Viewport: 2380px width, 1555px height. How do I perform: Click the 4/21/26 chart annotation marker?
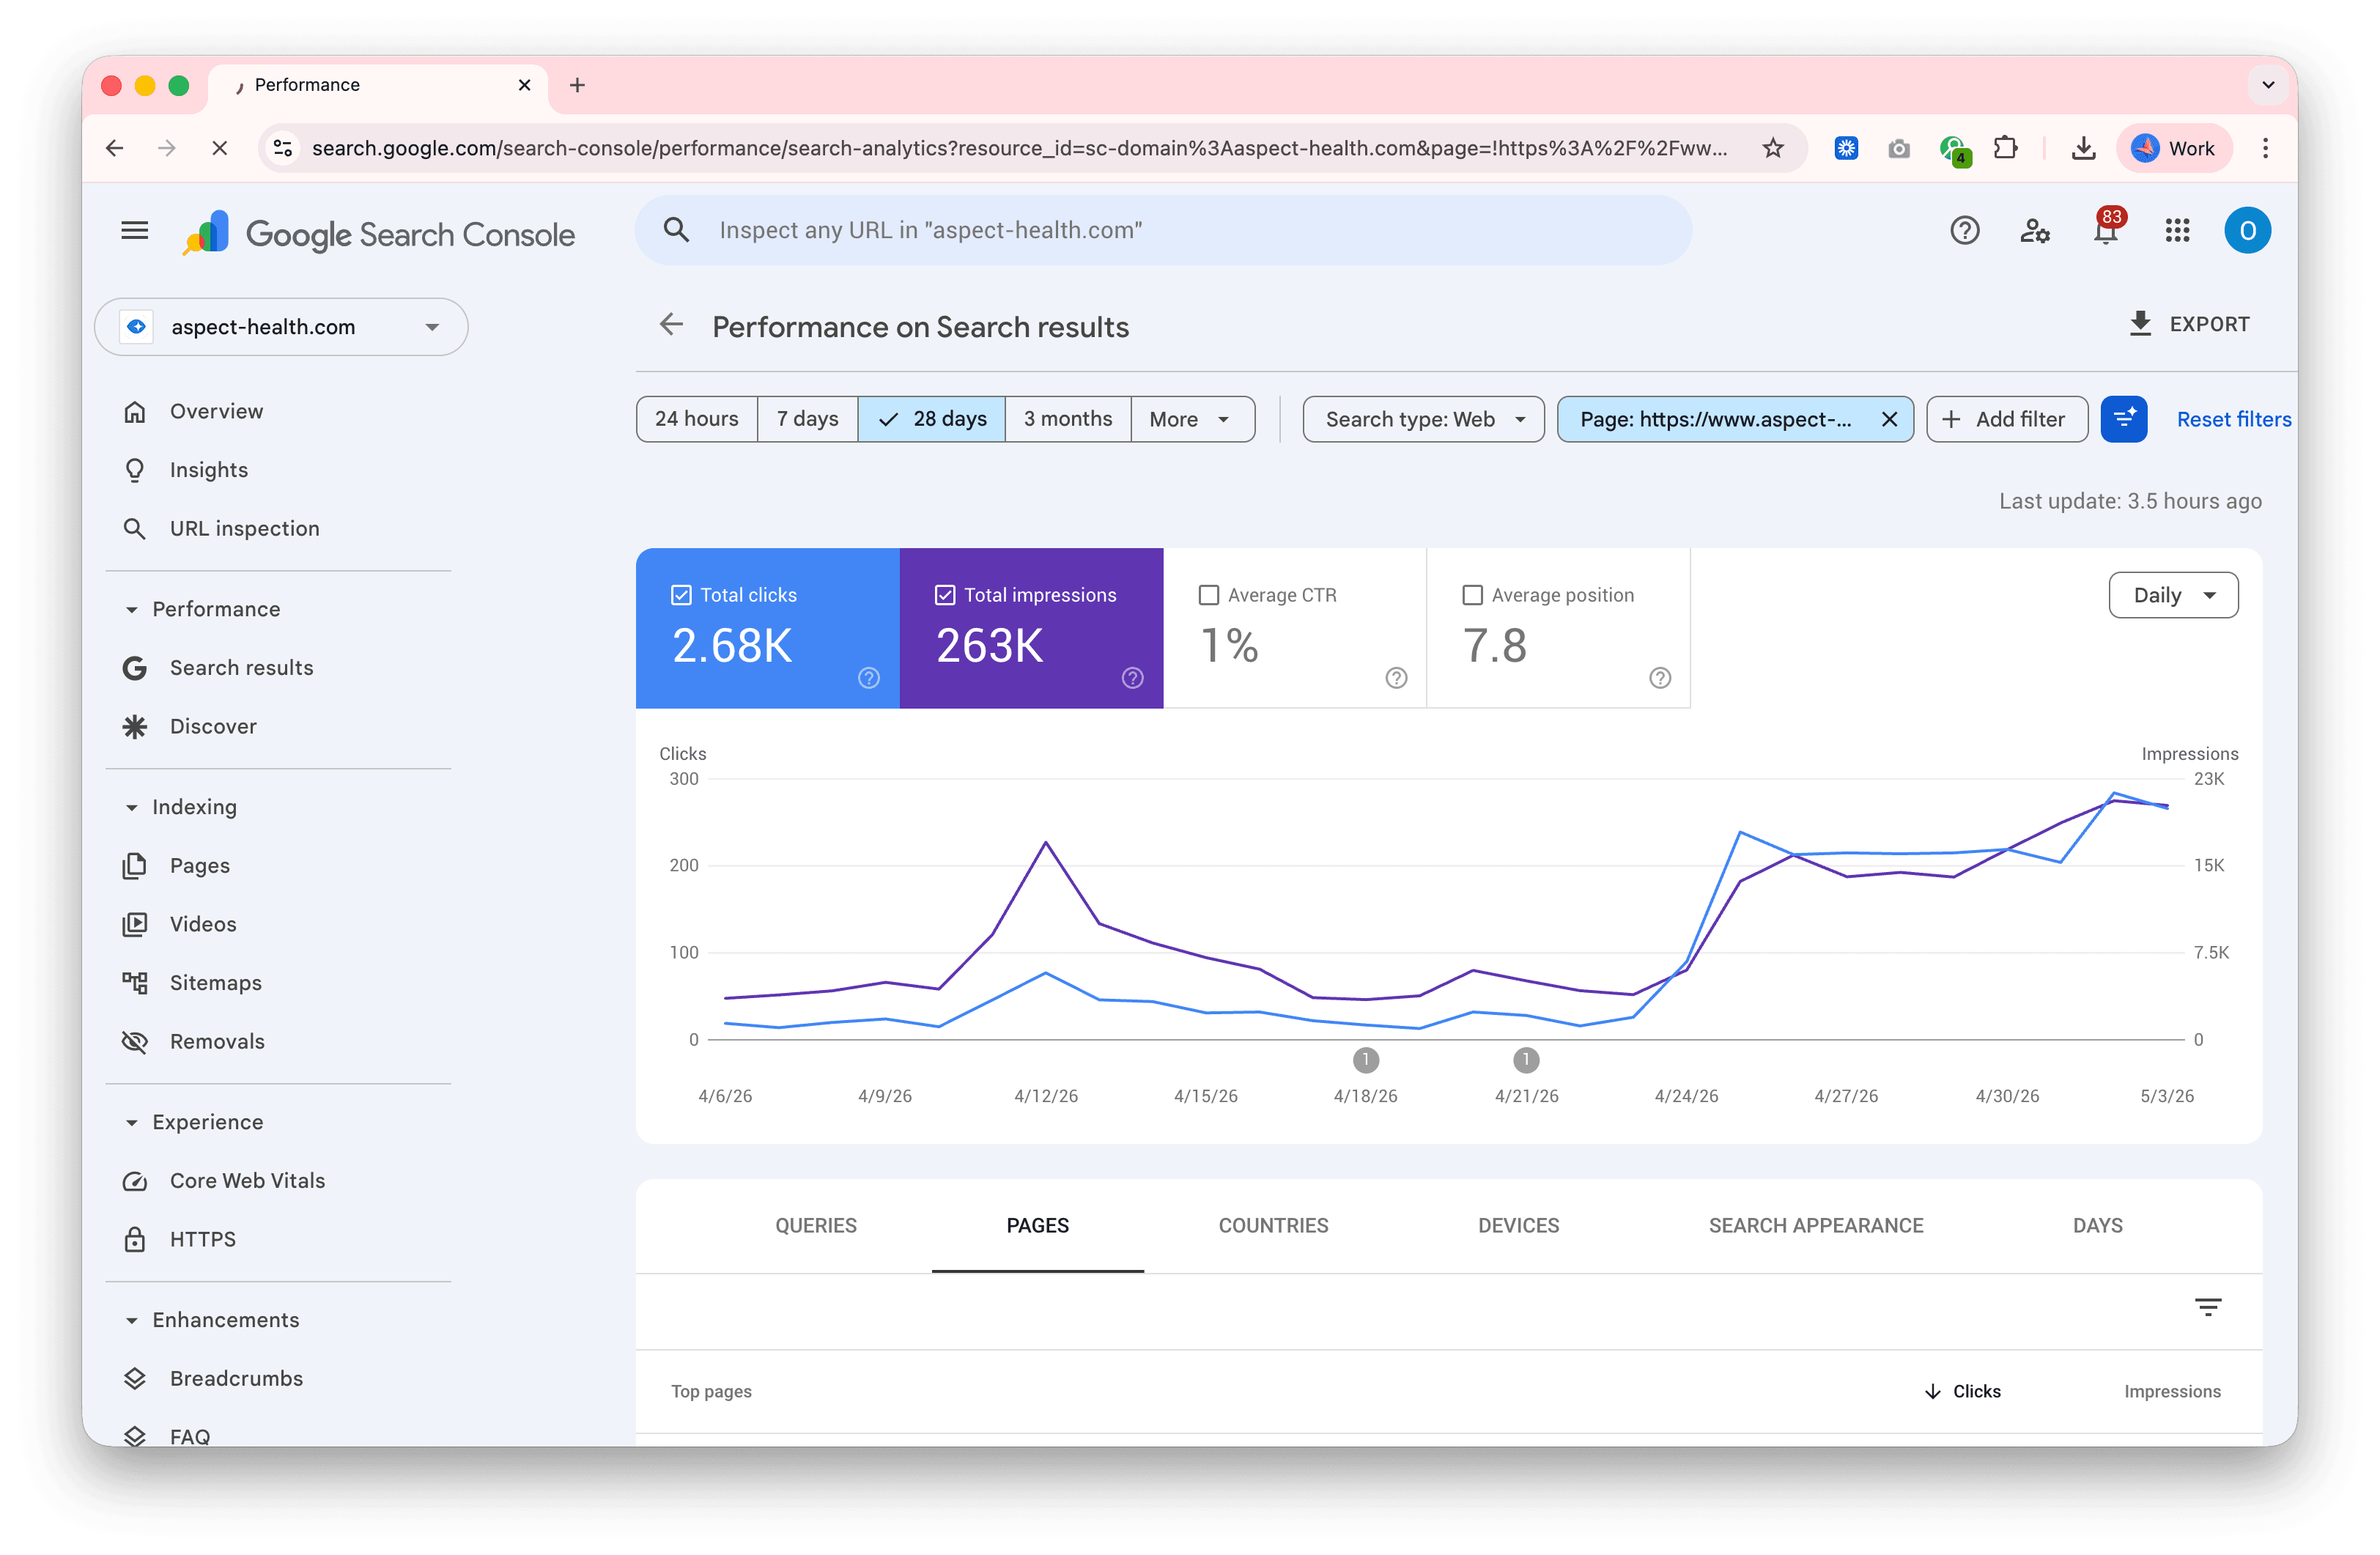tap(1525, 1059)
